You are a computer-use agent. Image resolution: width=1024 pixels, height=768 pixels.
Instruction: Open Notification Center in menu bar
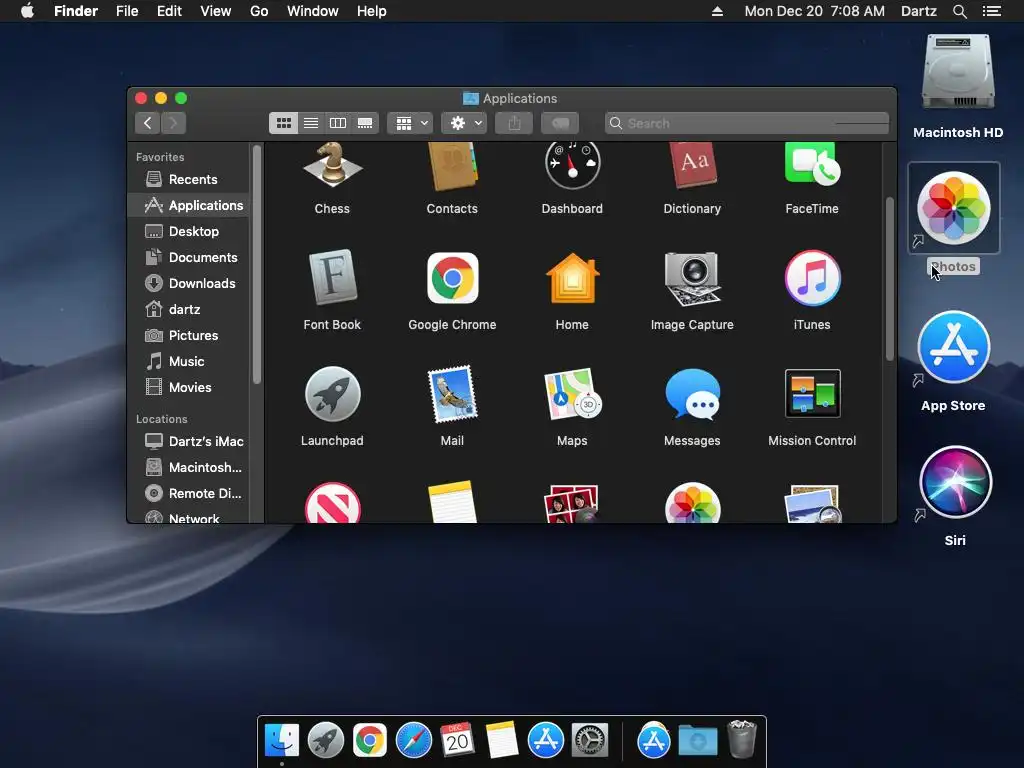(x=991, y=11)
